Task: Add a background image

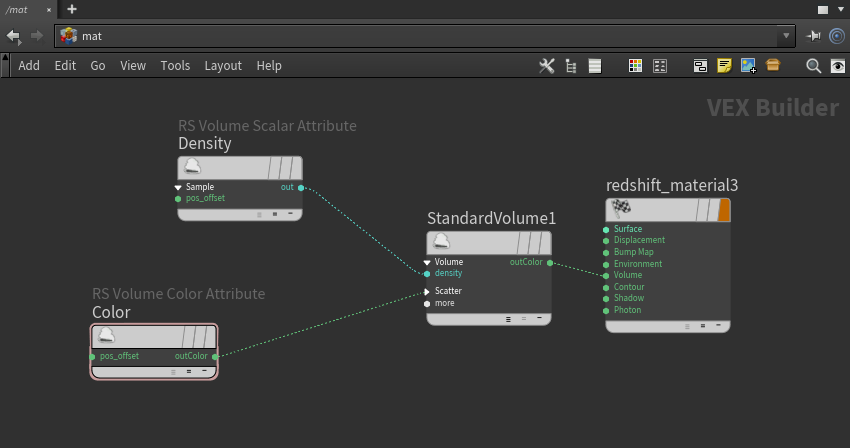Action: (748, 66)
